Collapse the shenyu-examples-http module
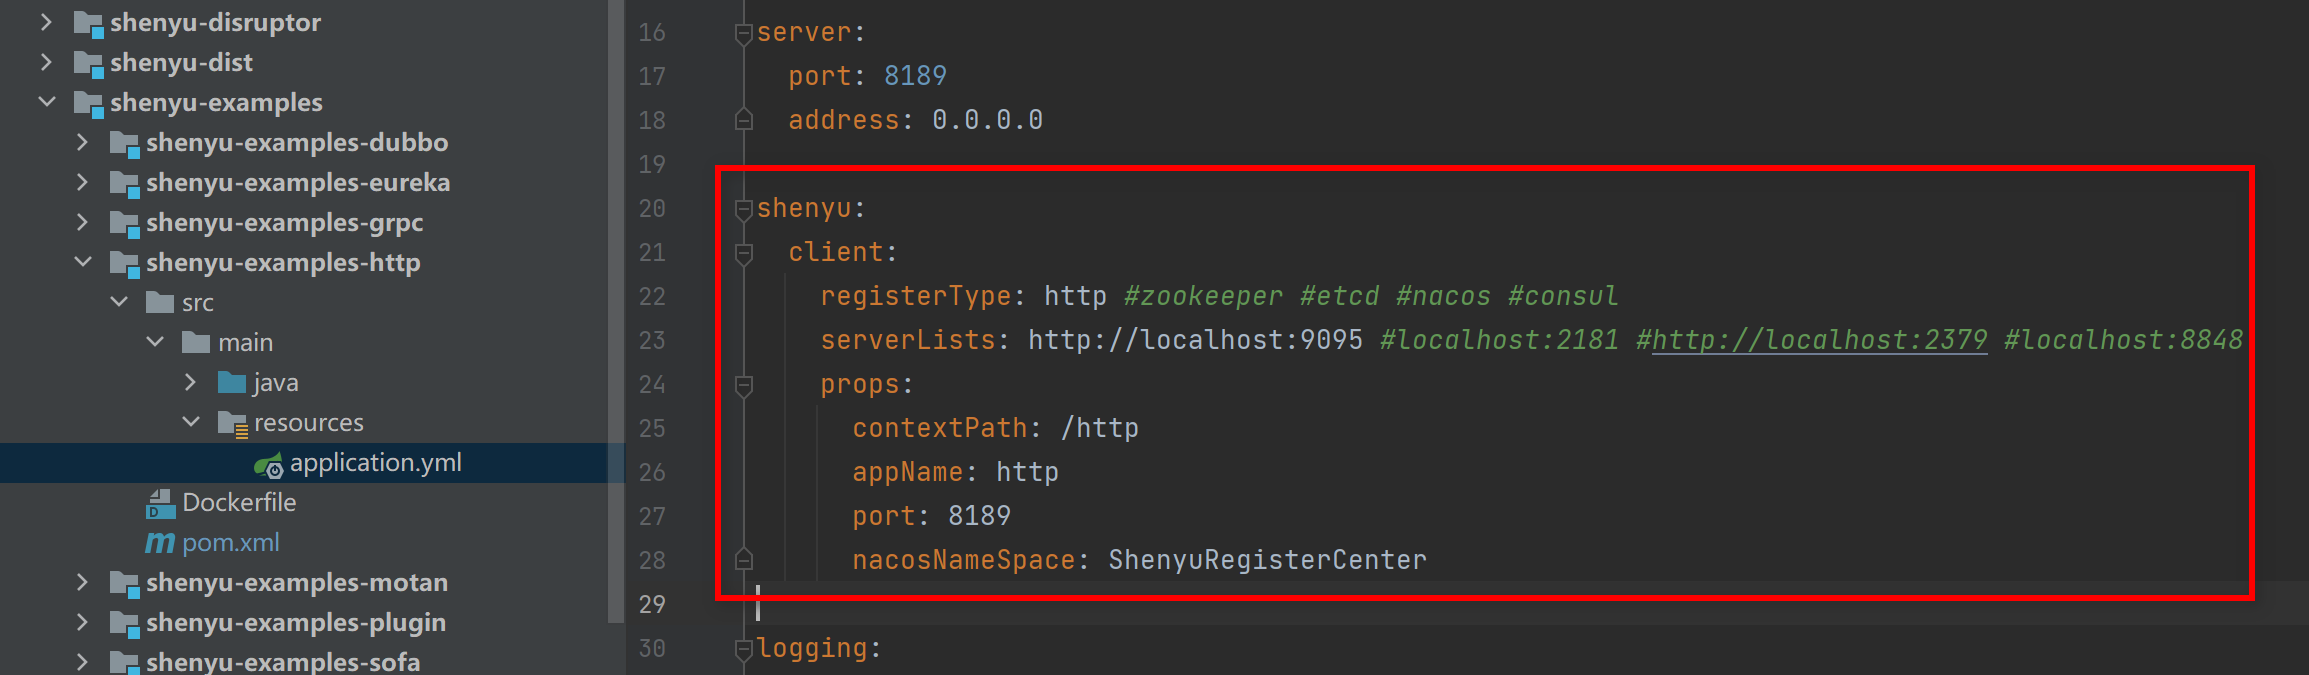Viewport: 2309px width, 675px height. (x=83, y=262)
